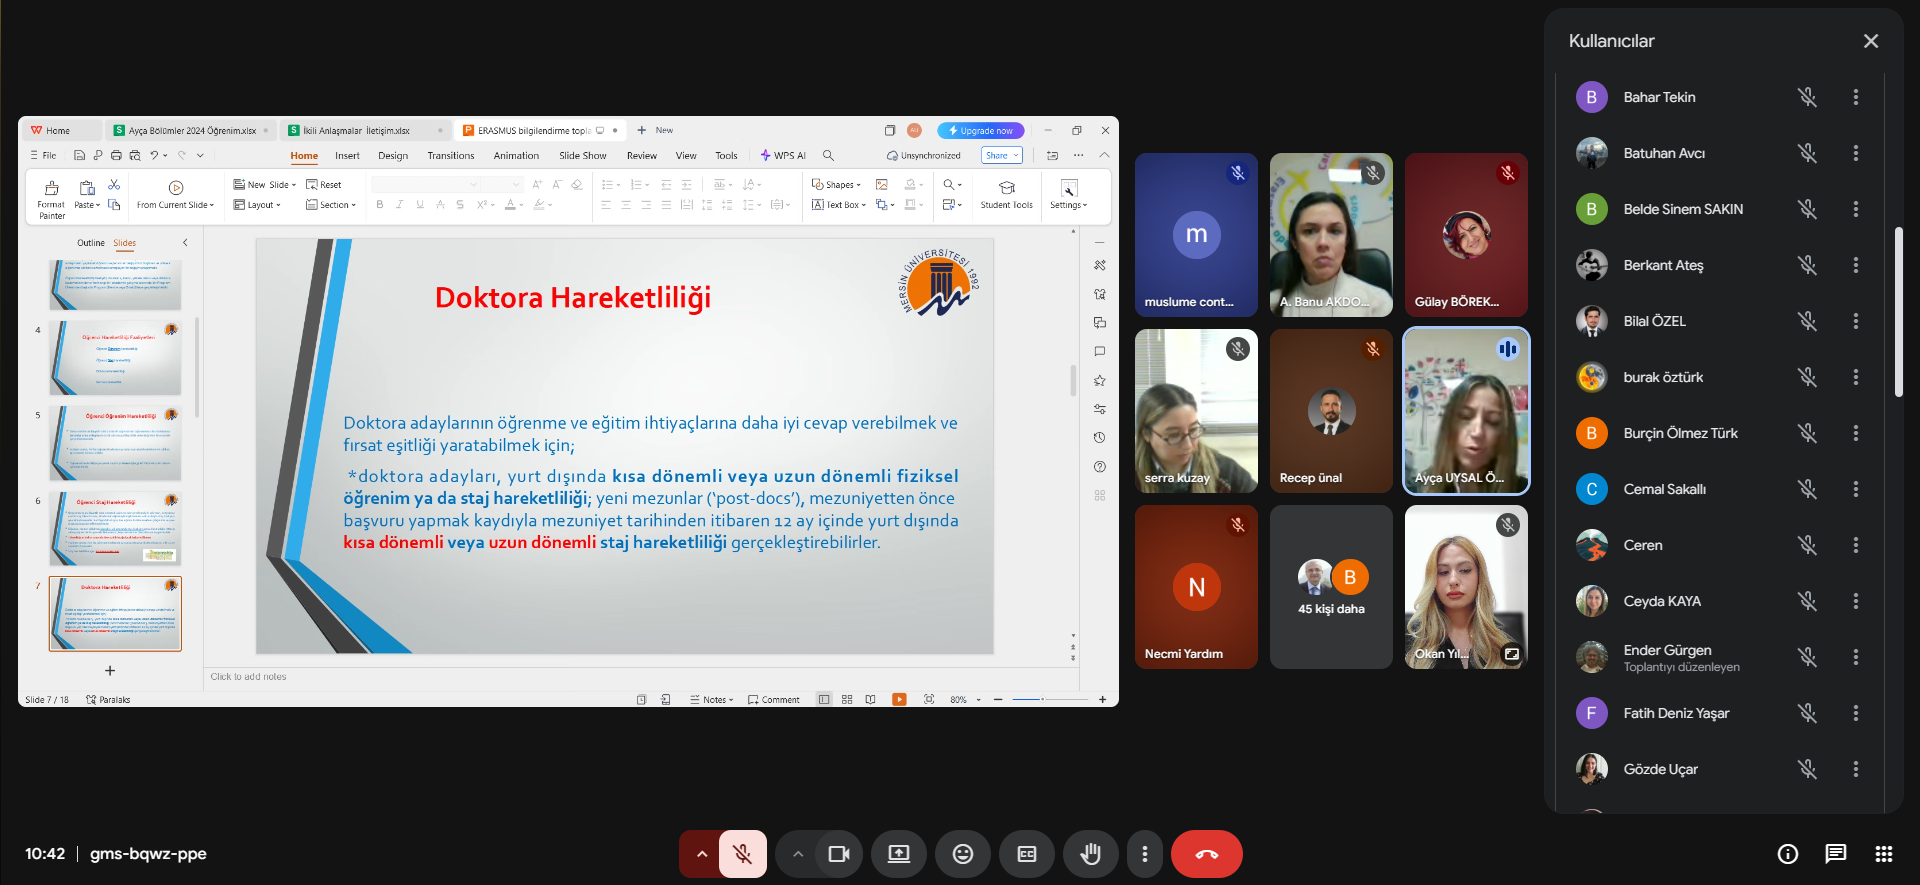This screenshot has height=885, width=1920.
Task: Open the emoji reactions picker
Action: coord(962,854)
